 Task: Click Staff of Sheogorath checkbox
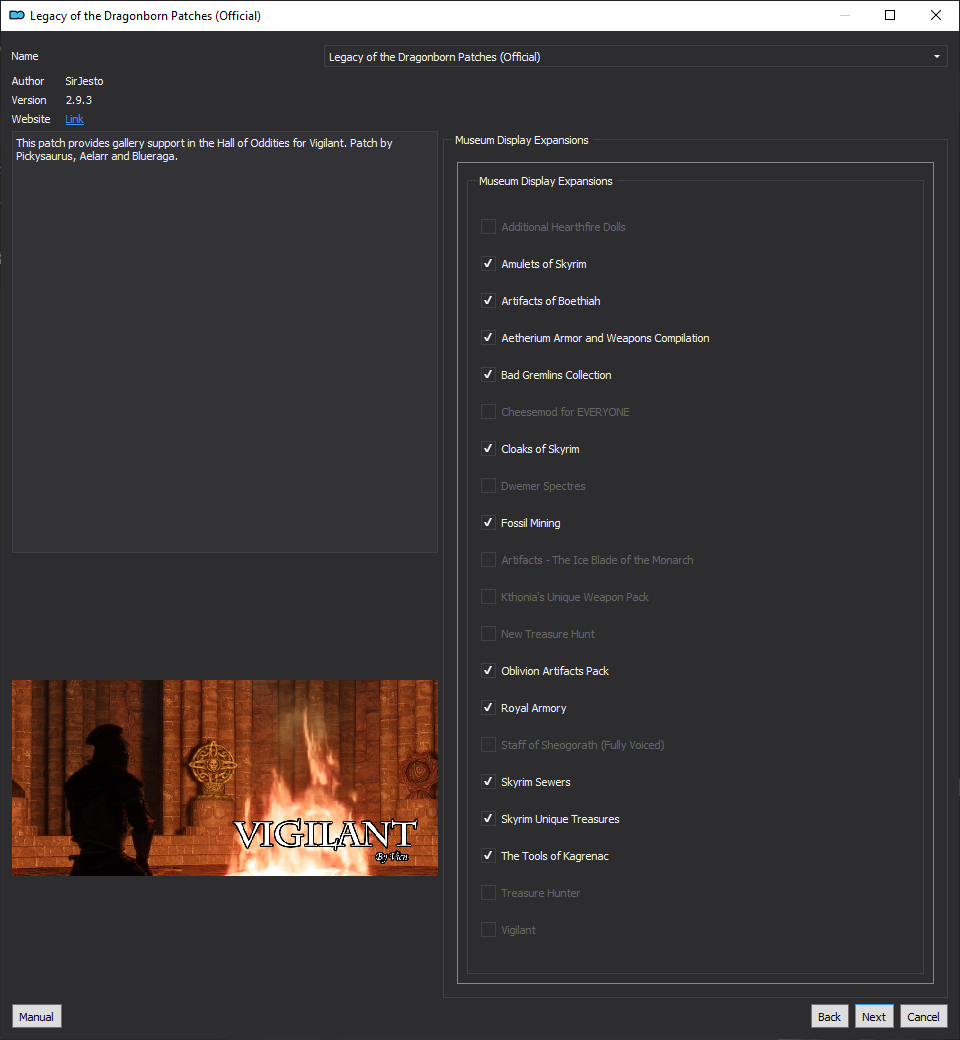point(488,746)
